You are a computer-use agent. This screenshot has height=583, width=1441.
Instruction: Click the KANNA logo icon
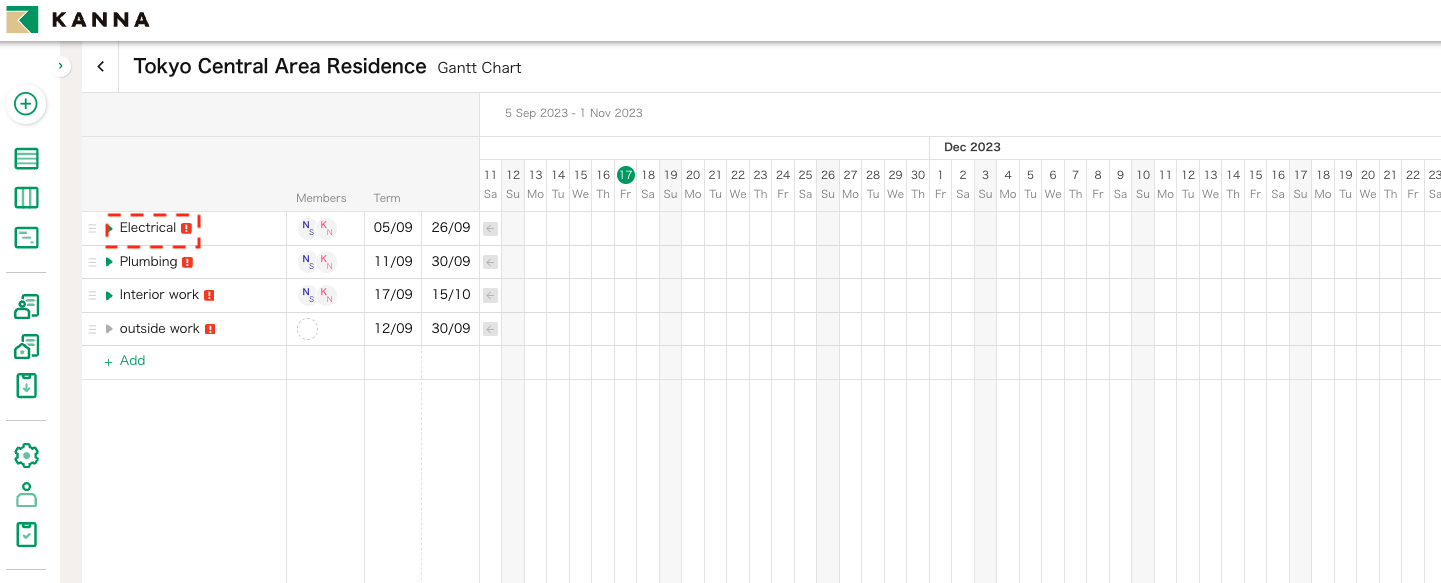pos(20,18)
